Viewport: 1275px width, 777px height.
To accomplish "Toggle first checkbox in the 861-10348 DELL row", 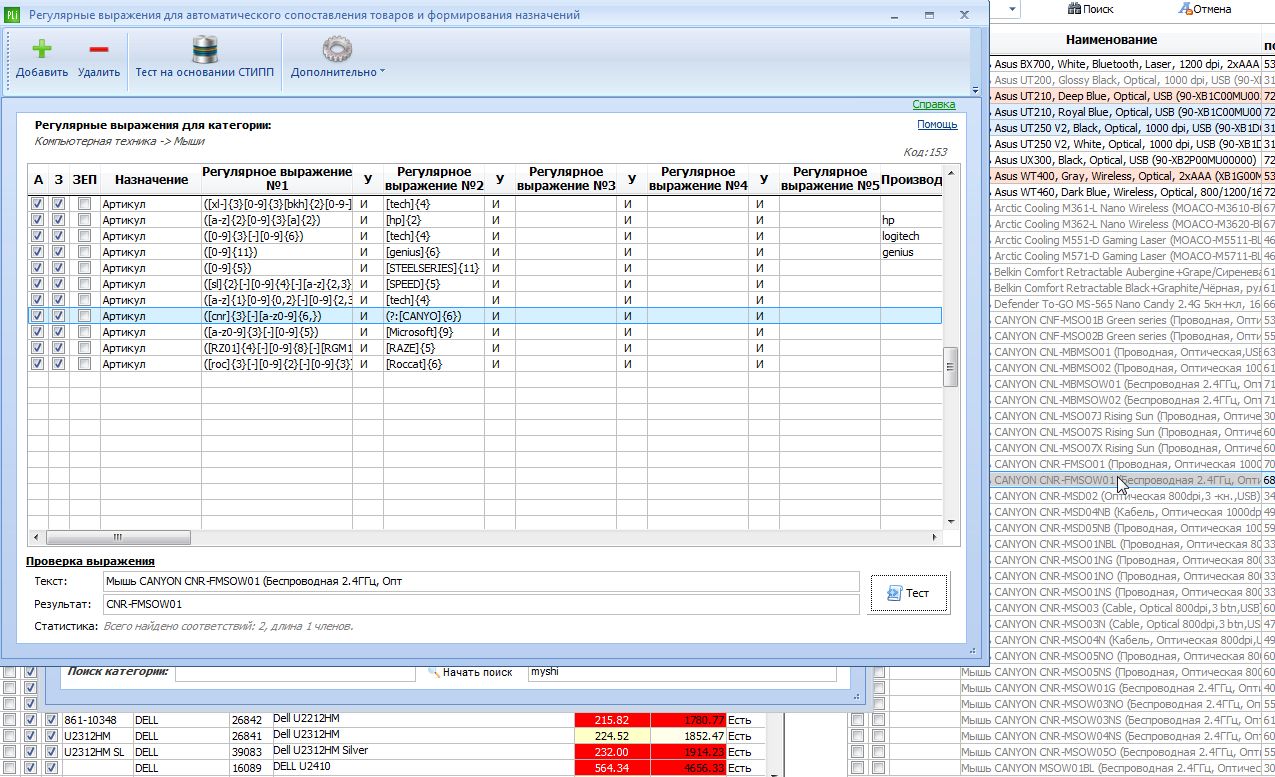I will click(x=9, y=720).
